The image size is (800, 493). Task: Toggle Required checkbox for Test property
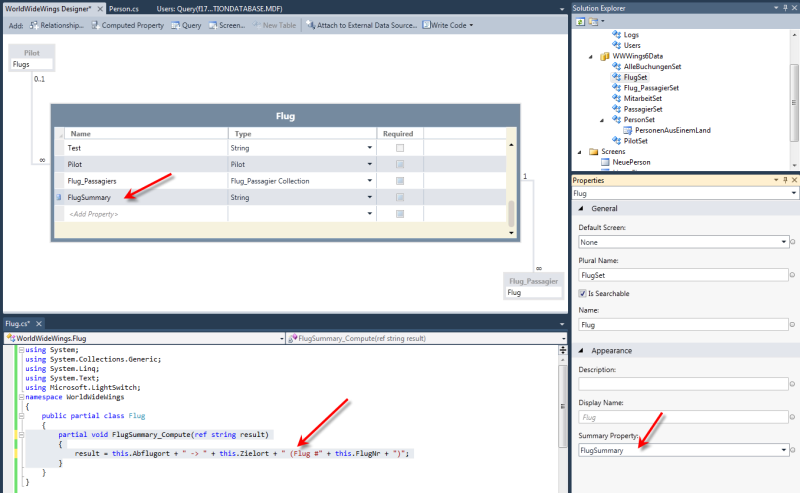(x=400, y=147)
